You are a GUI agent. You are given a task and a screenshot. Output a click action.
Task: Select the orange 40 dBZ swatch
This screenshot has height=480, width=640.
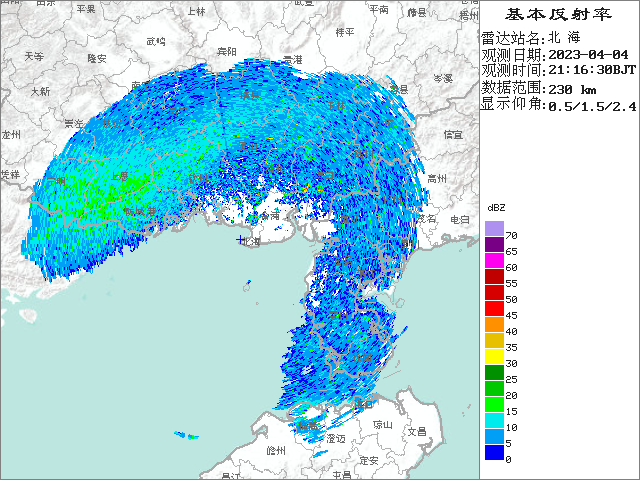click(x=494, y=324)
